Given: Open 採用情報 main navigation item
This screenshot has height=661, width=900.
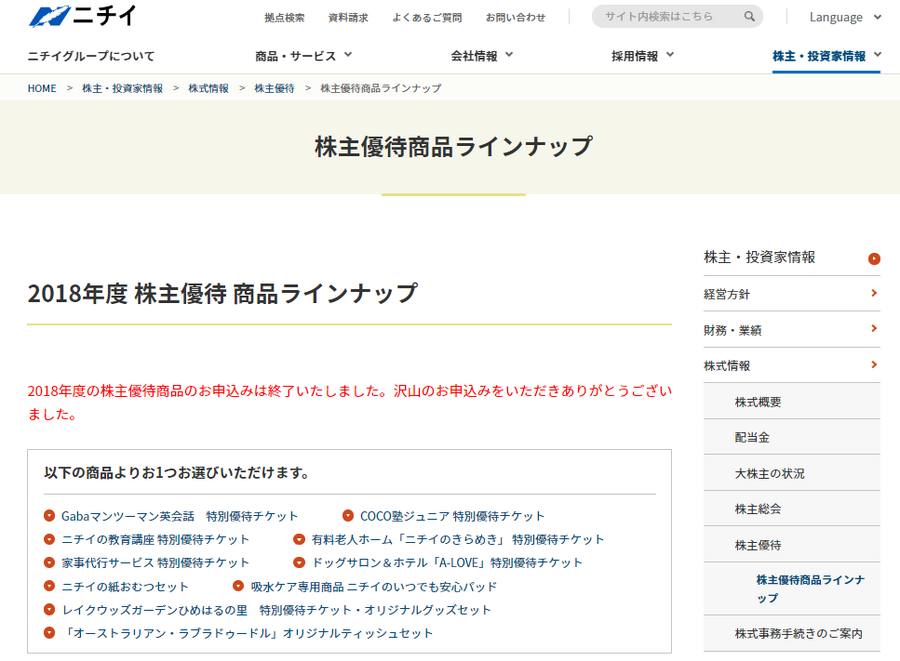Looking at the screenshot, I should [635, 56].
